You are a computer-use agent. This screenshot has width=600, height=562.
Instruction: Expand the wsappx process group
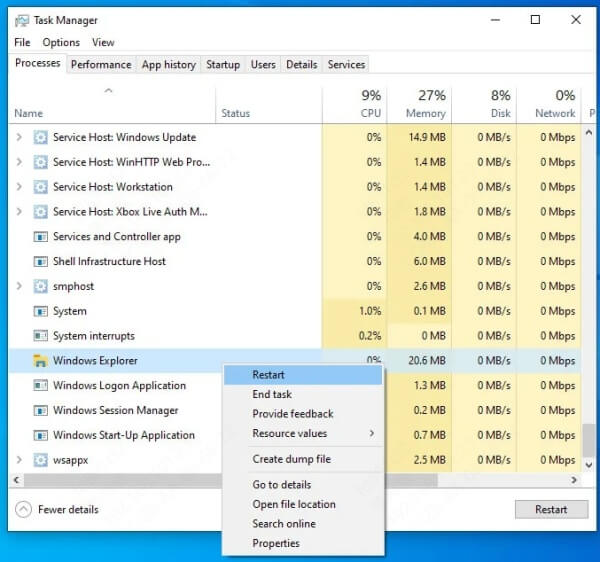click(19, 459)
